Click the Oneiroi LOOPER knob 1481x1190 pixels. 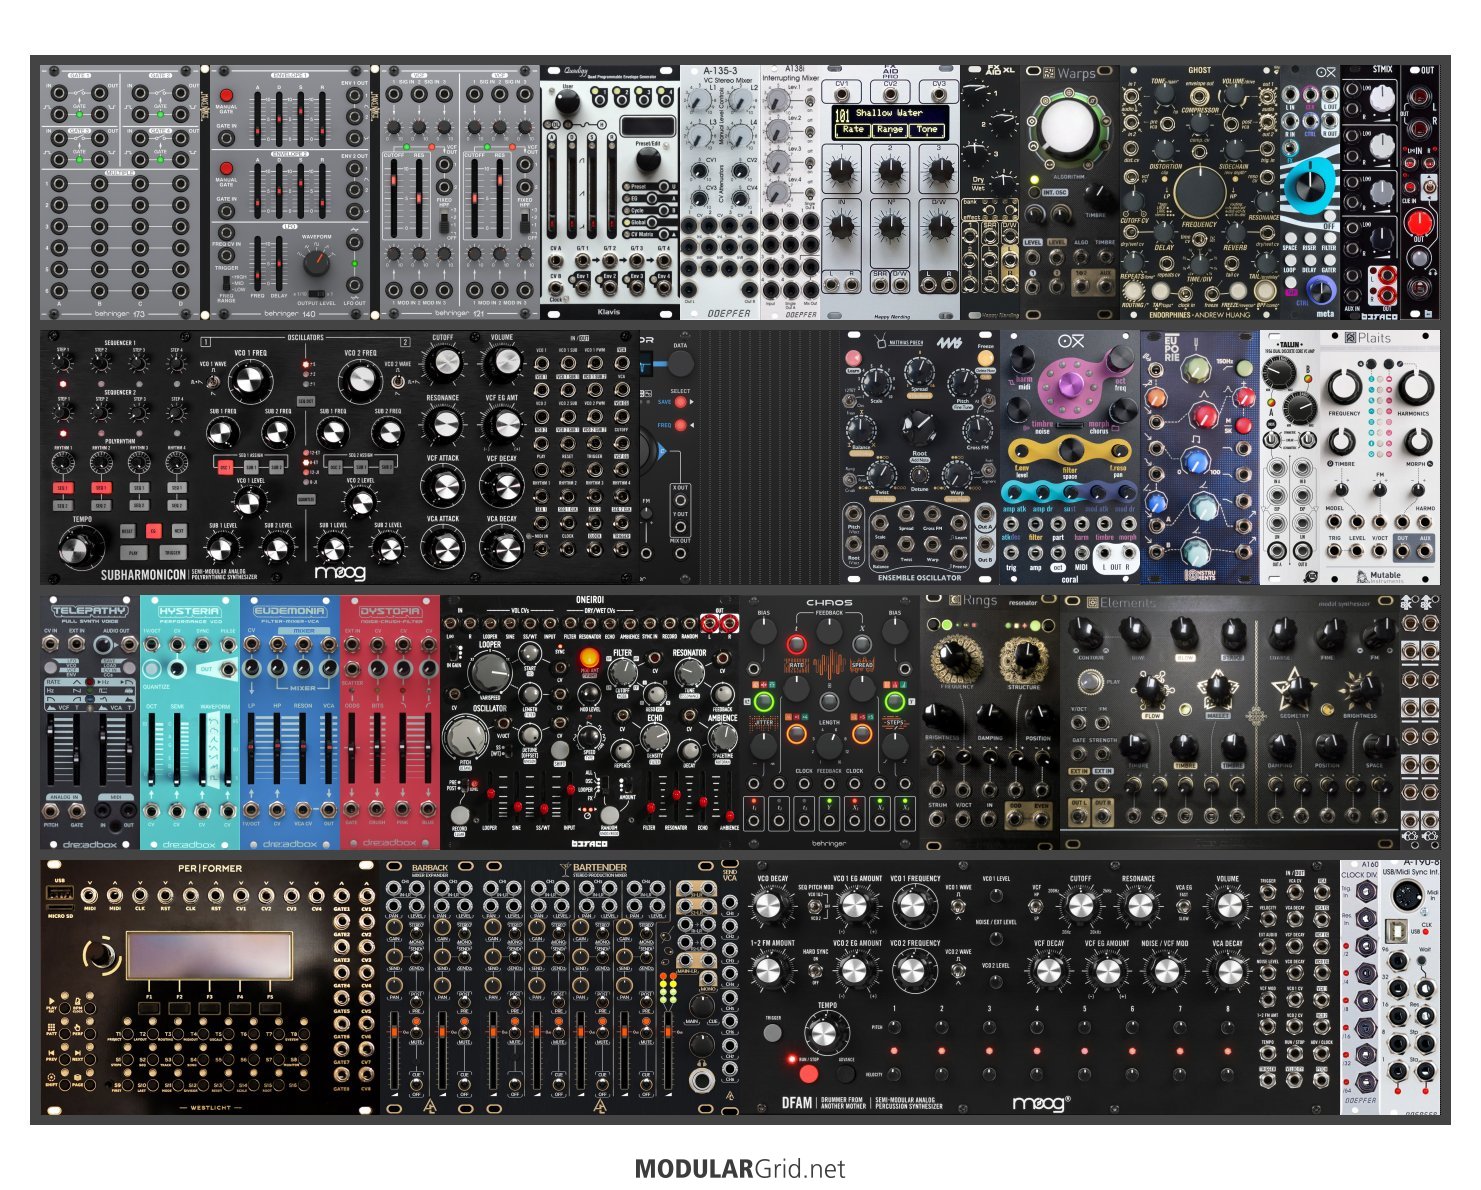[x=492, y=673]
